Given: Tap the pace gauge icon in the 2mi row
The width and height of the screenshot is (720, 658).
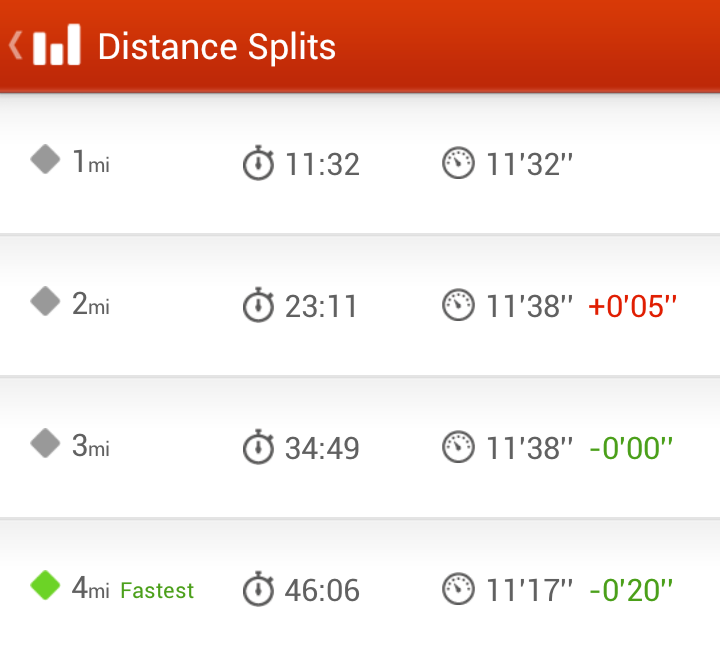Looking at the screenshot, I should click(458, 304).
